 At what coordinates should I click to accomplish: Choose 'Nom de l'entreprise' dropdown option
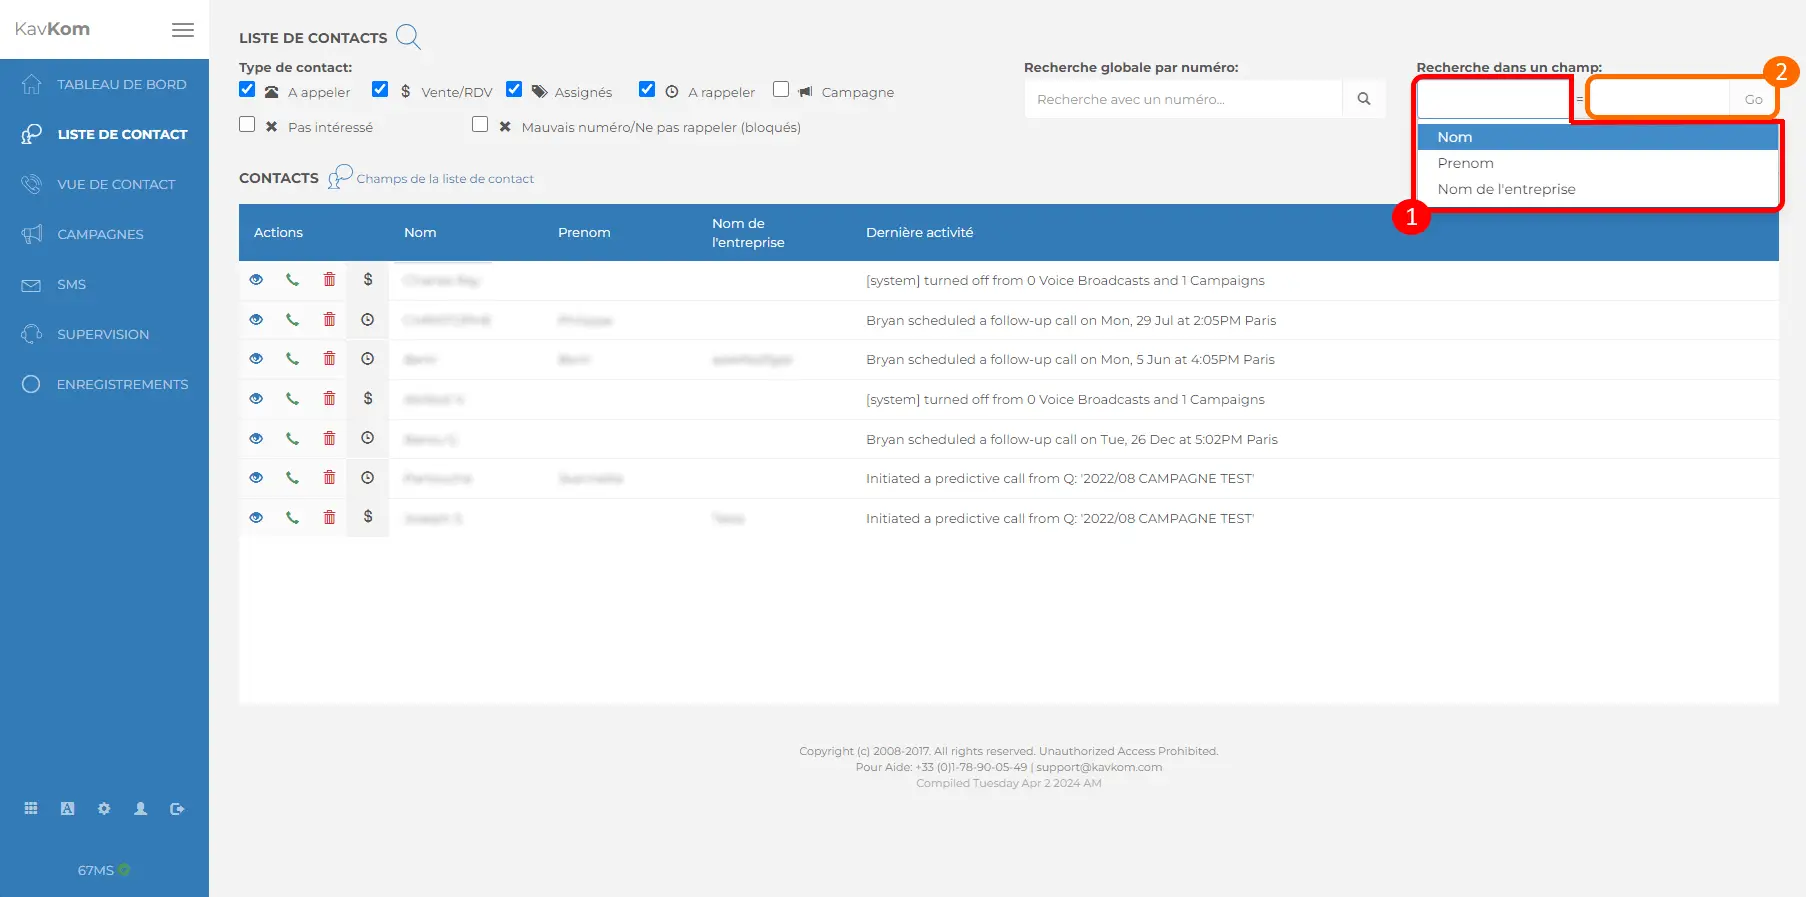coord(1506,189)
